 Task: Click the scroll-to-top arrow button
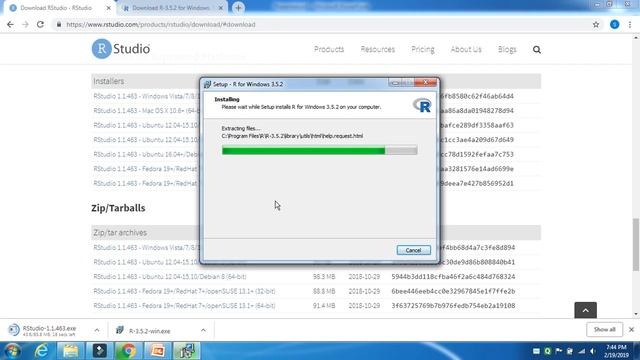(585, 310)
